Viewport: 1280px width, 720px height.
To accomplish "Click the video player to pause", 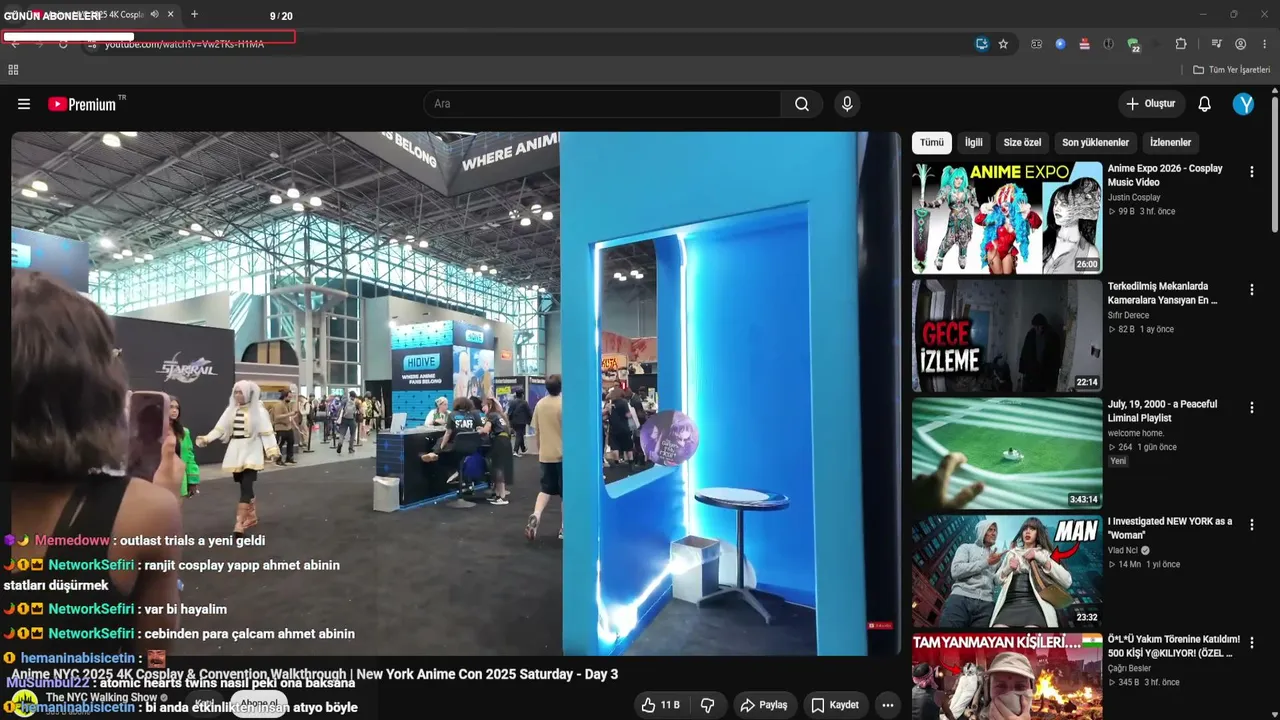I will pos(456,394).
